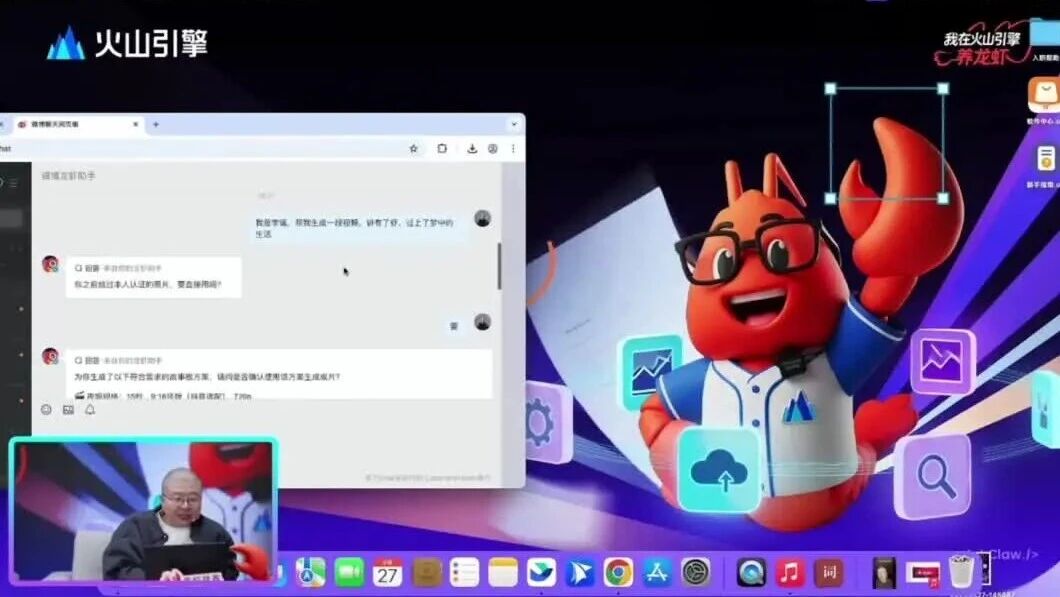
Task: Open FaceTime from the Dock
Action: [x=349, y=573]
